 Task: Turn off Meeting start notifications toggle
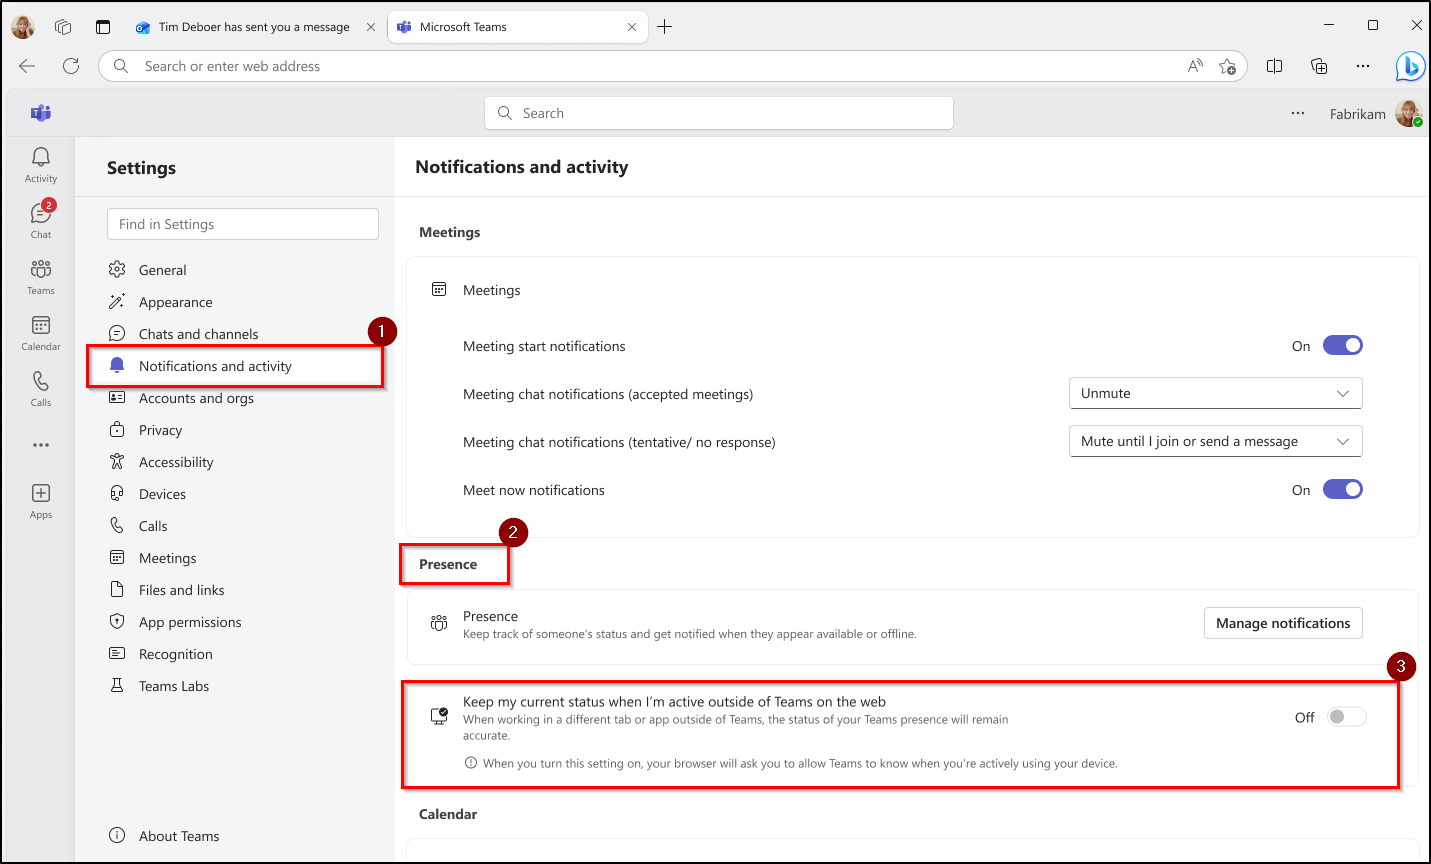point(1342,346)
